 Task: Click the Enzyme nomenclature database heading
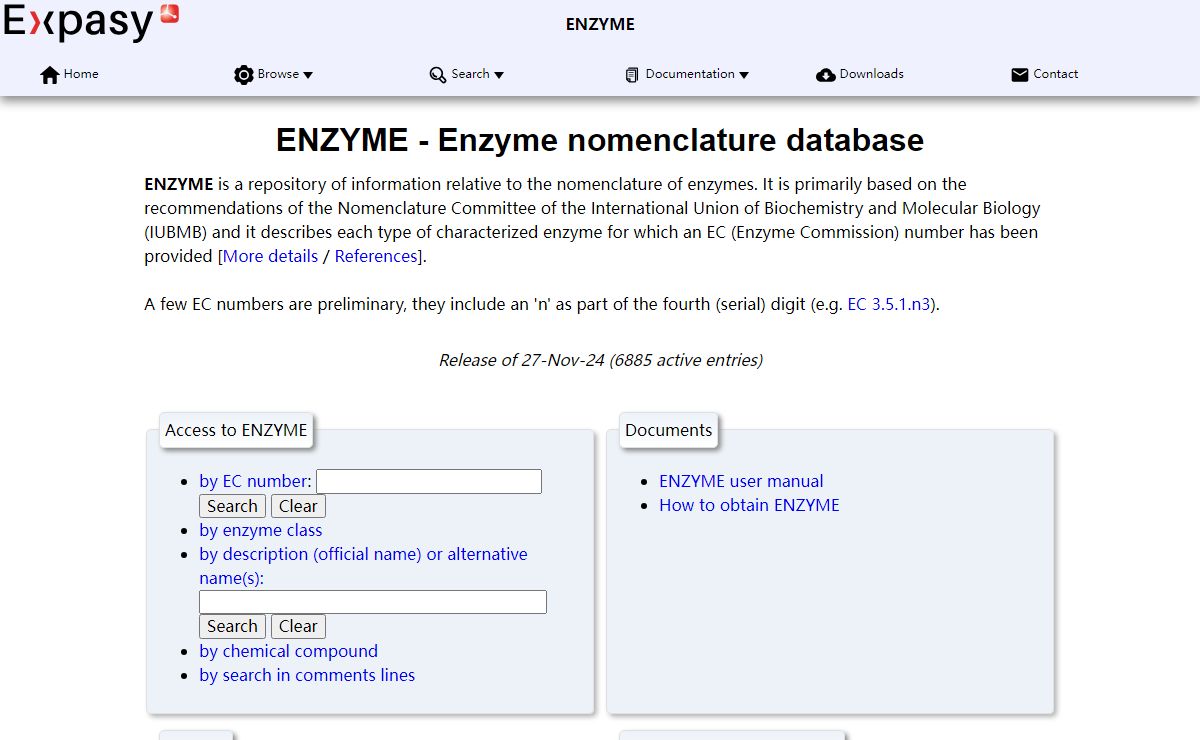600,140
